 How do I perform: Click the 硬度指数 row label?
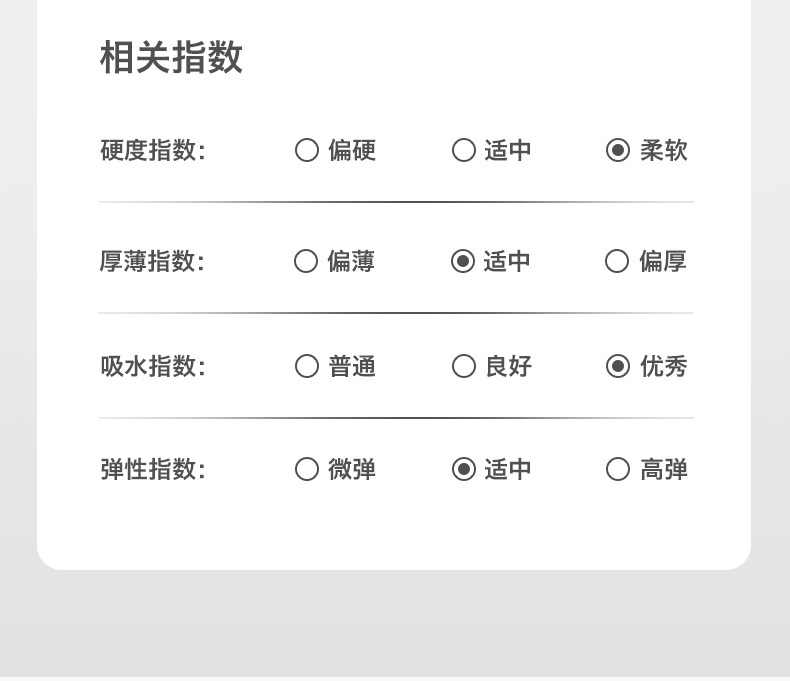(152, 150)
